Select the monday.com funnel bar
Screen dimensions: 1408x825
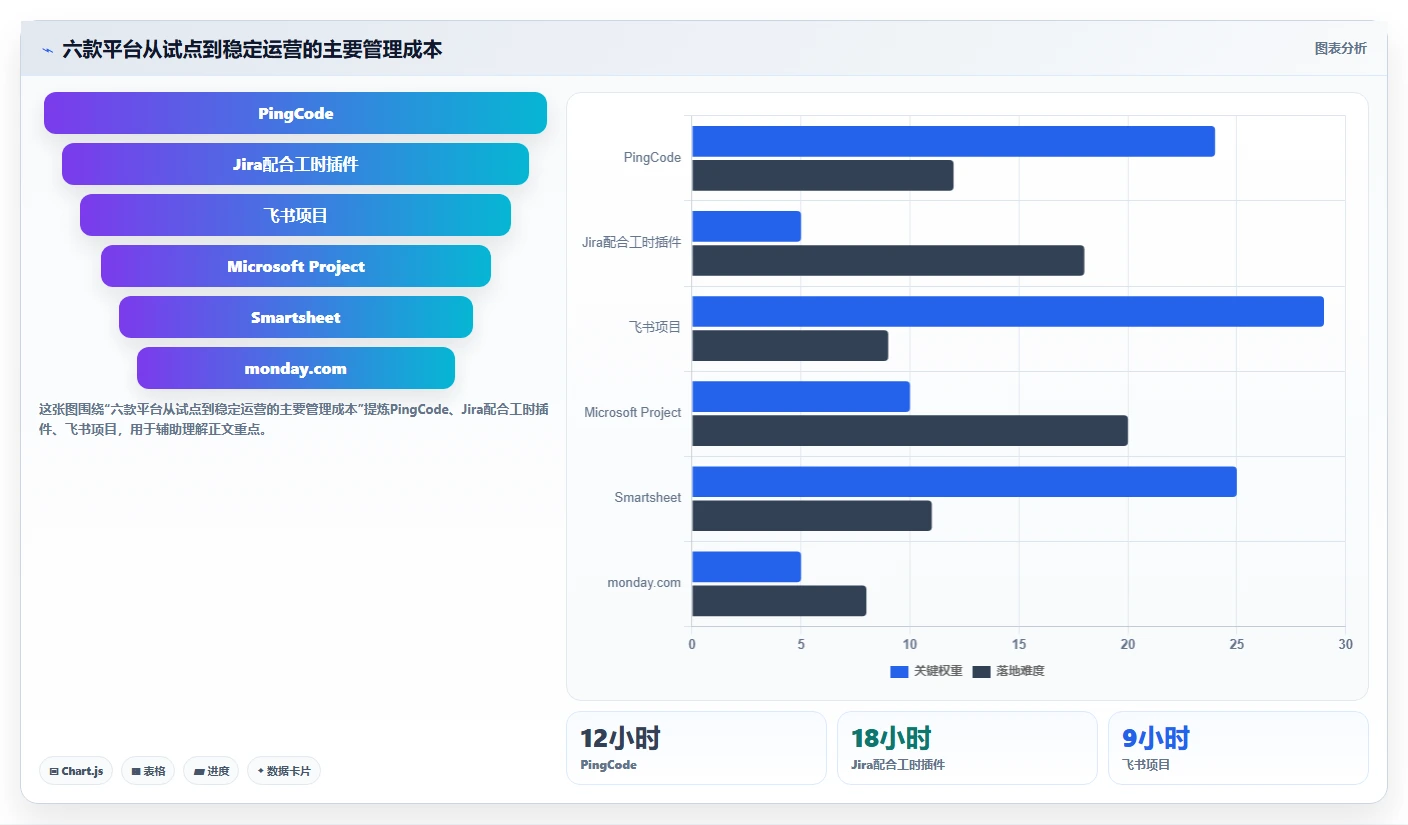(x=295, y=368)
